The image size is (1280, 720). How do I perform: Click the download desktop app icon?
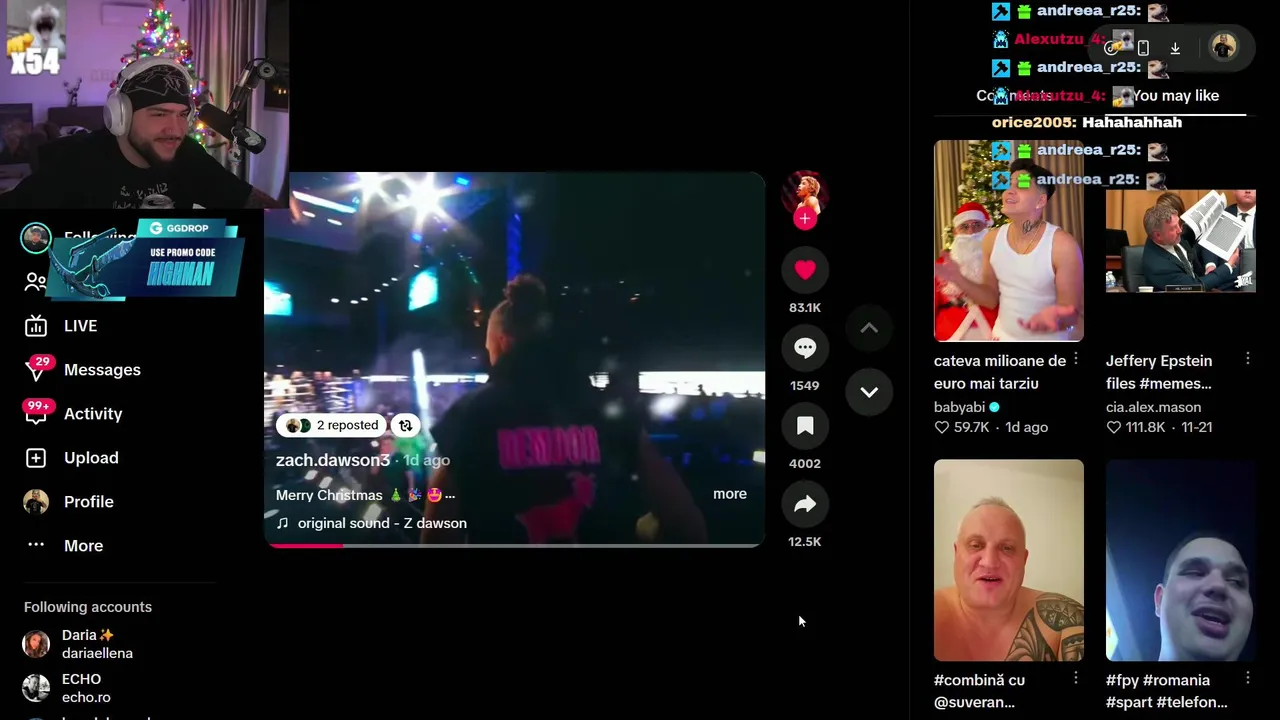coord(1175,48)
